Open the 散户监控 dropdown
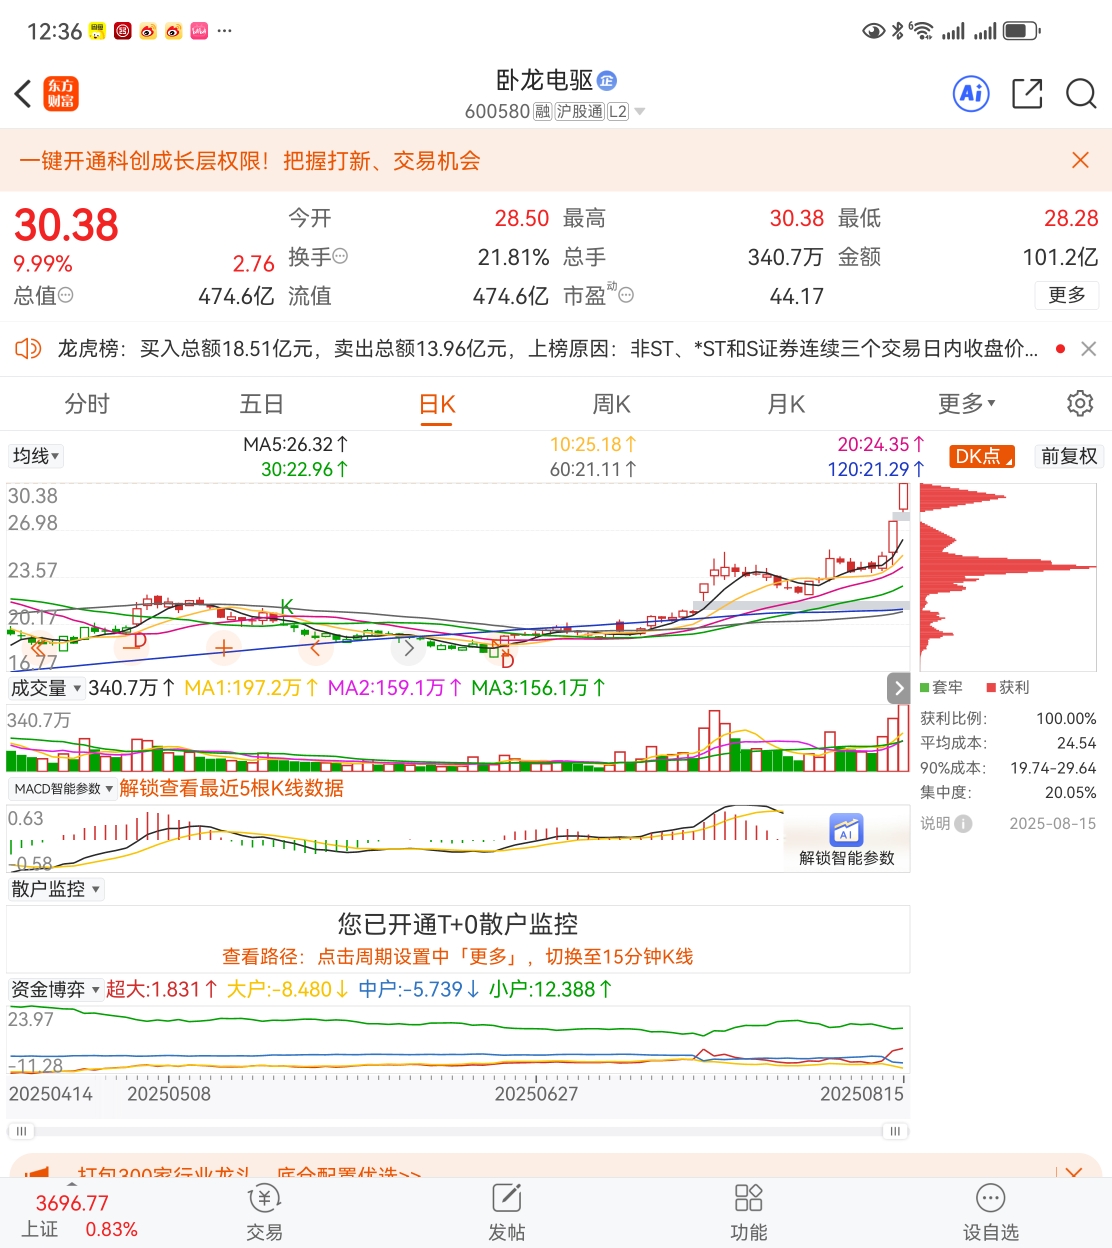The height and width of the screenshot is (1248, 1112). pyautogui.click(x=55, y=889)
